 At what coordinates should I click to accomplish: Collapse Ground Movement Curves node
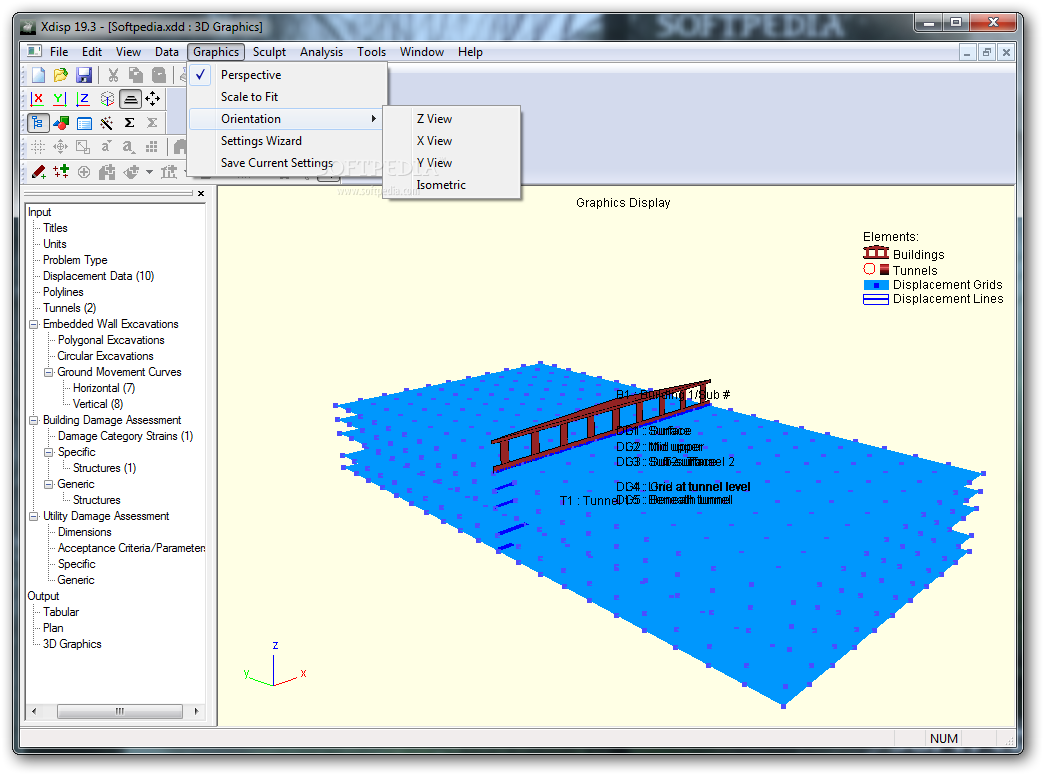[49, 372]
